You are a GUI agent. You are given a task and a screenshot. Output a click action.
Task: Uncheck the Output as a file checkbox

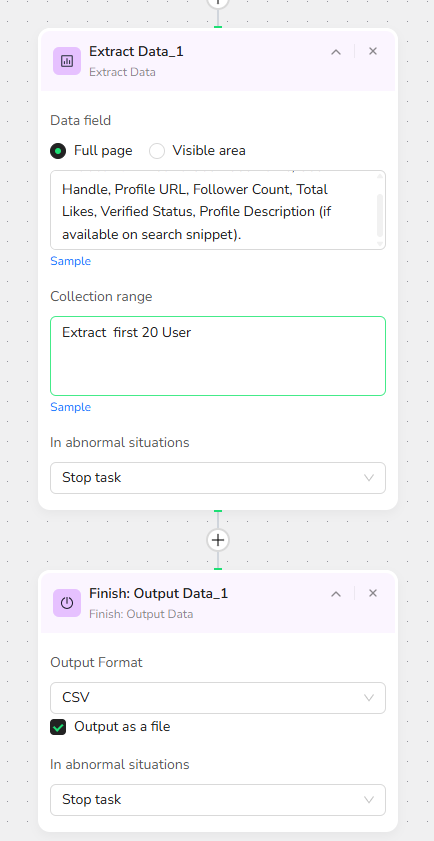58,727
